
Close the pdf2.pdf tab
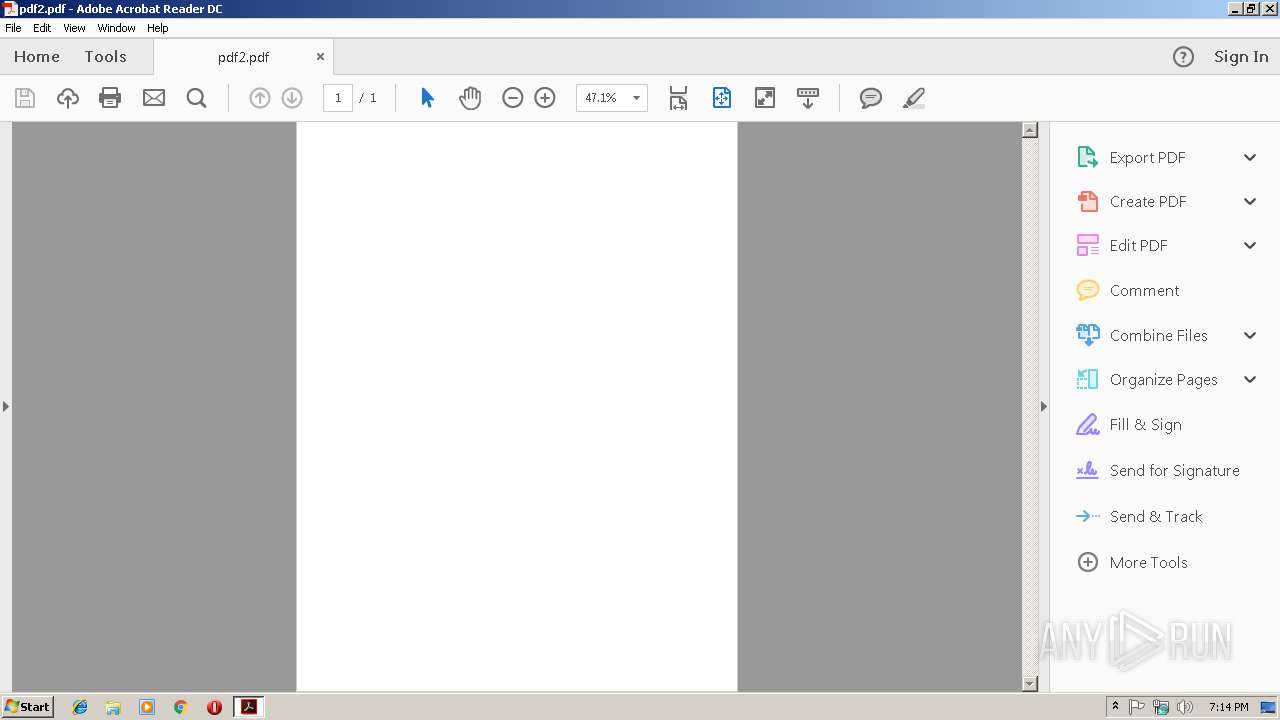(320, 57)
